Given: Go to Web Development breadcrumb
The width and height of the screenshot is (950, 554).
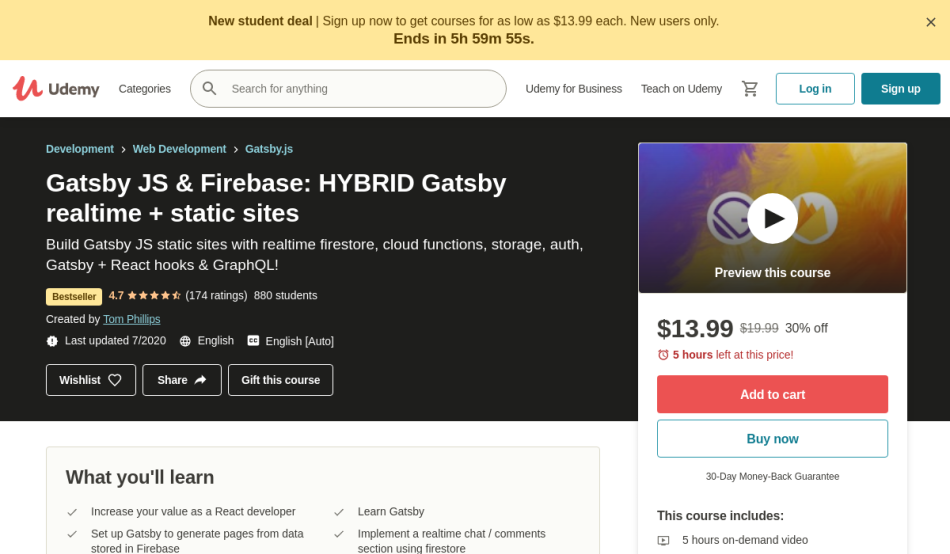Looking at the screenshot, I should point(179,149).
